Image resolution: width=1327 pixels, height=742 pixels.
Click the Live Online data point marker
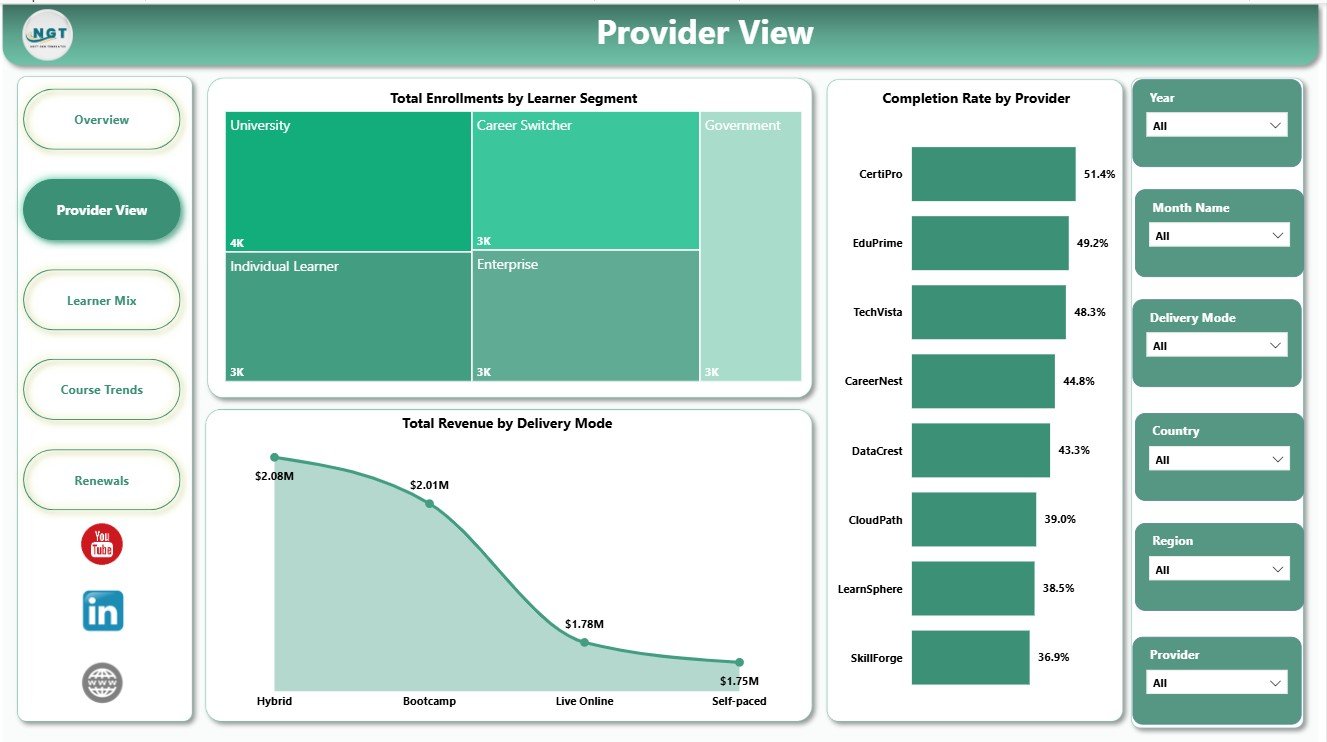[585, 642]
